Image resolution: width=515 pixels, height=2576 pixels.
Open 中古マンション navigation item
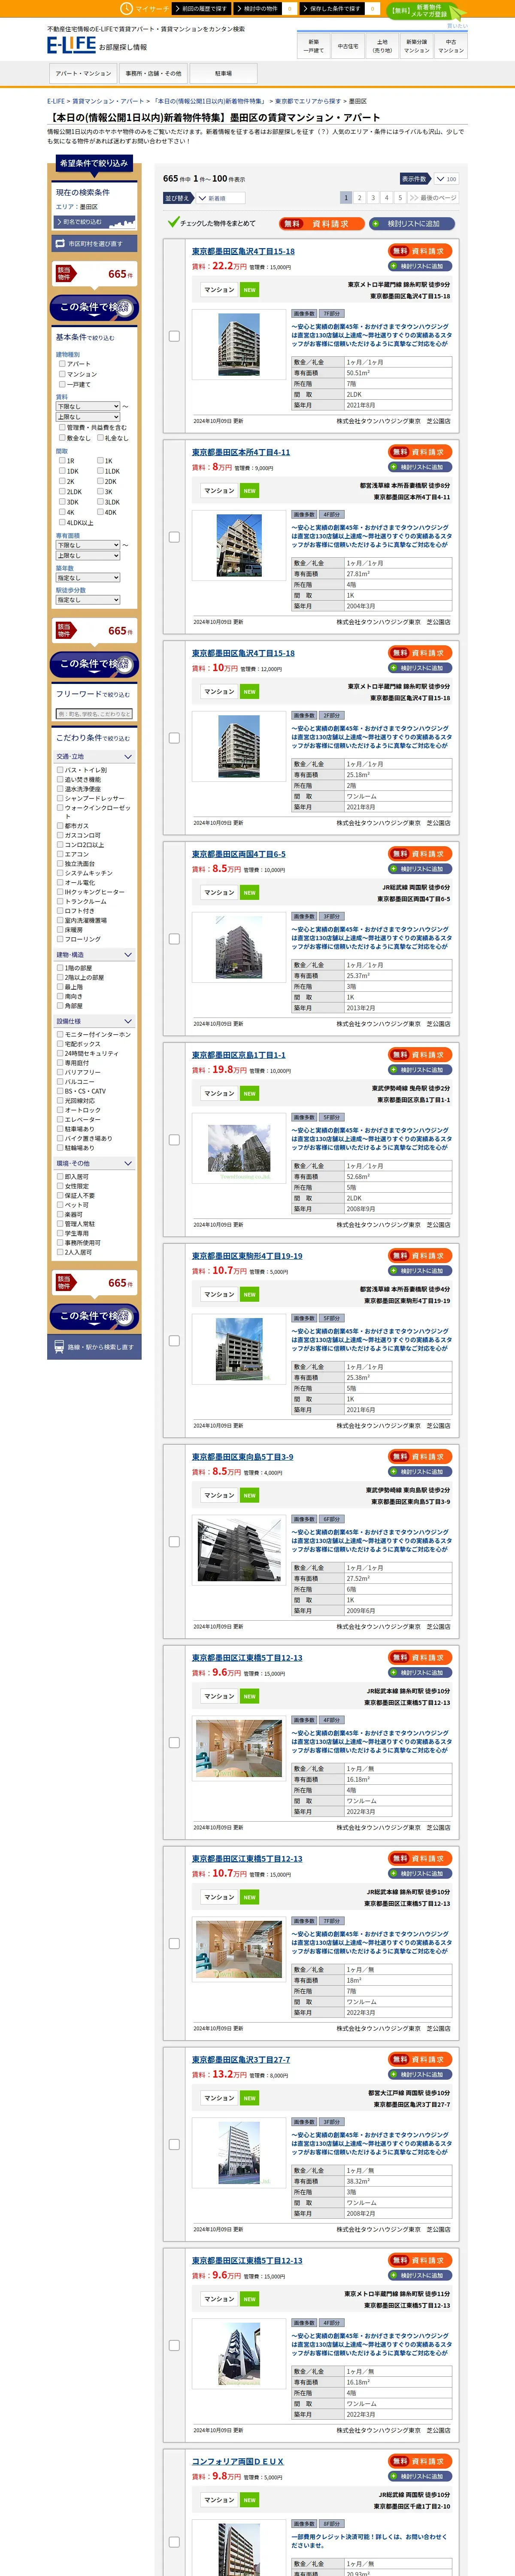pos(450,46)
